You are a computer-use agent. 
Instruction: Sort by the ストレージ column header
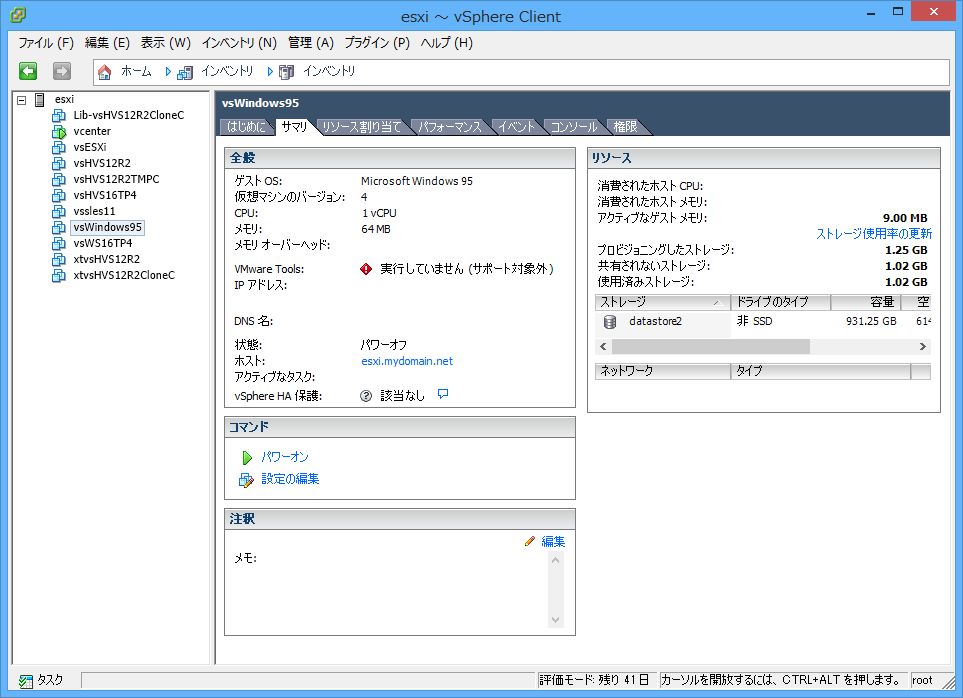pos(663,302)
